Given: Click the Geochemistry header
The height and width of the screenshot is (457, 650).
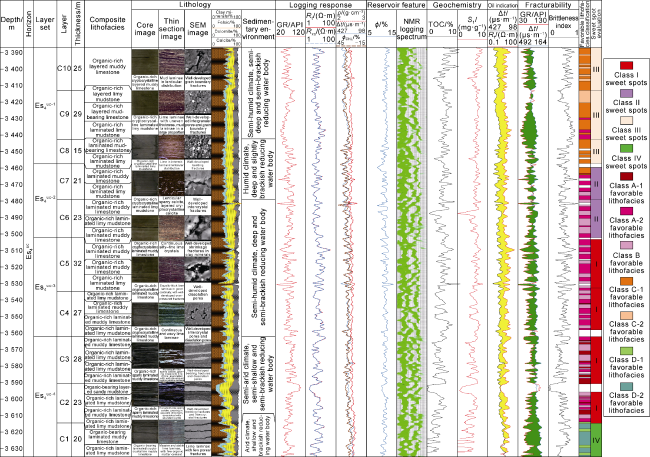Looking at the screenshot, I should tap(457, 5).
